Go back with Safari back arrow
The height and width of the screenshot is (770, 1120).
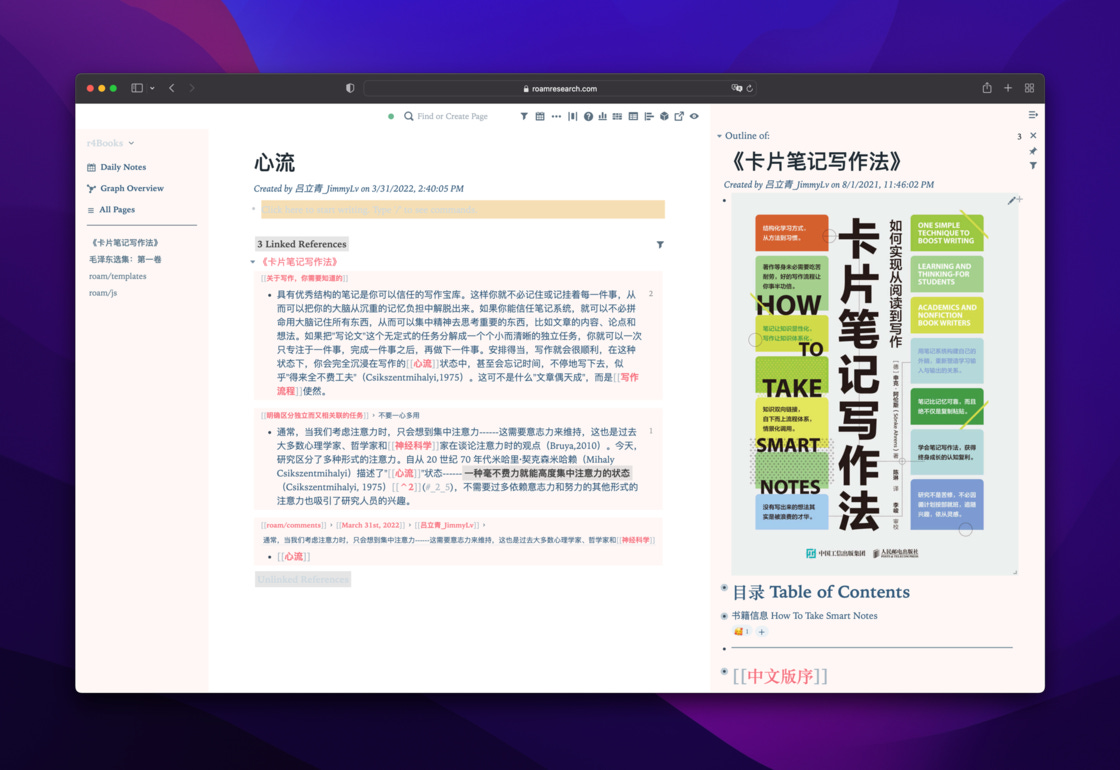171,88
